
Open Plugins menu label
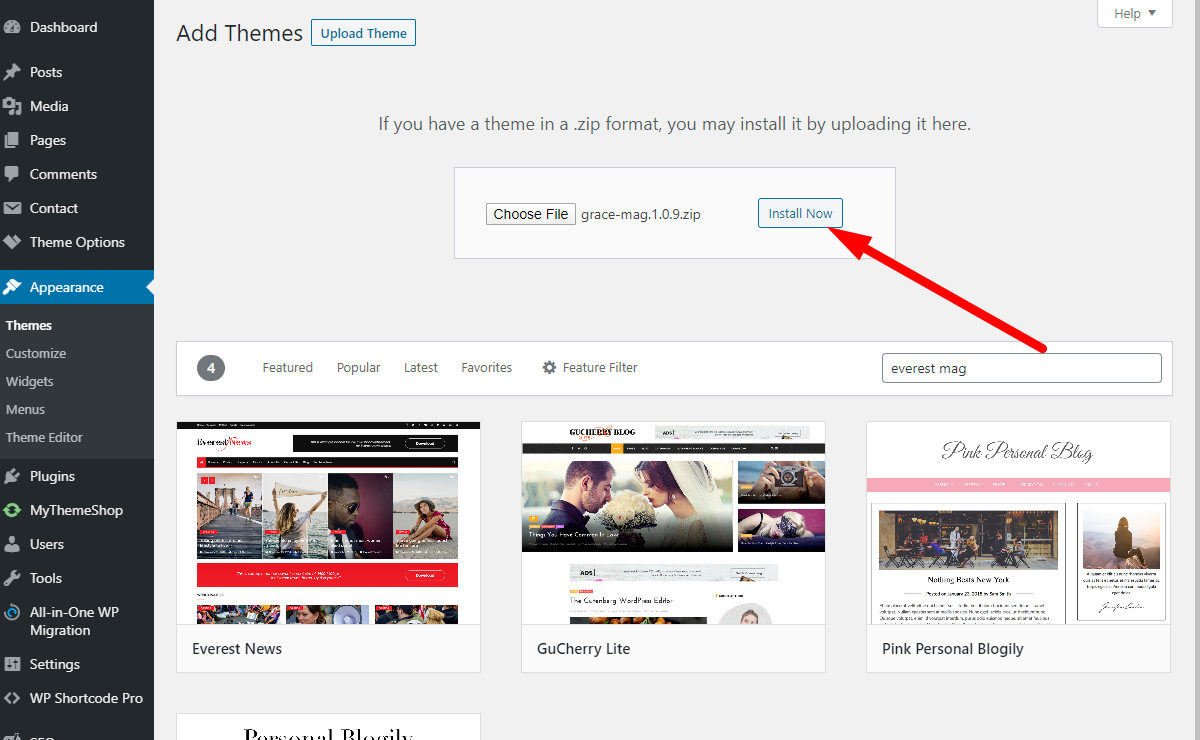[x=52, y=476]
